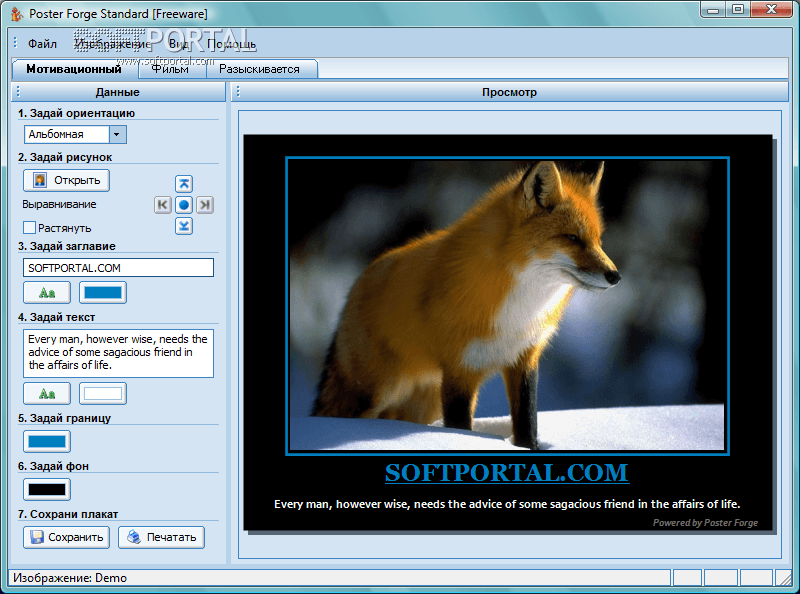
Task: Click the text box with the Every man quote
Action: (118, 353)
